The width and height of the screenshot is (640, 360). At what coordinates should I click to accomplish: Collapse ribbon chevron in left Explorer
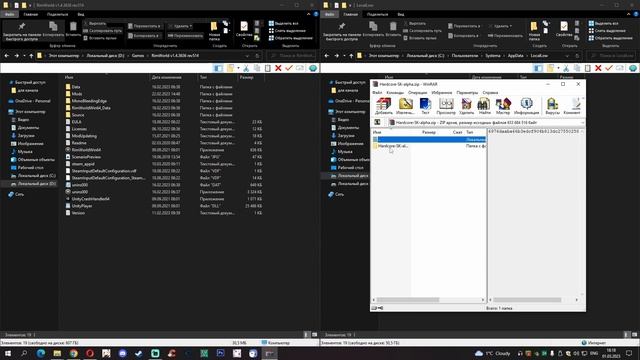point(309,14)
